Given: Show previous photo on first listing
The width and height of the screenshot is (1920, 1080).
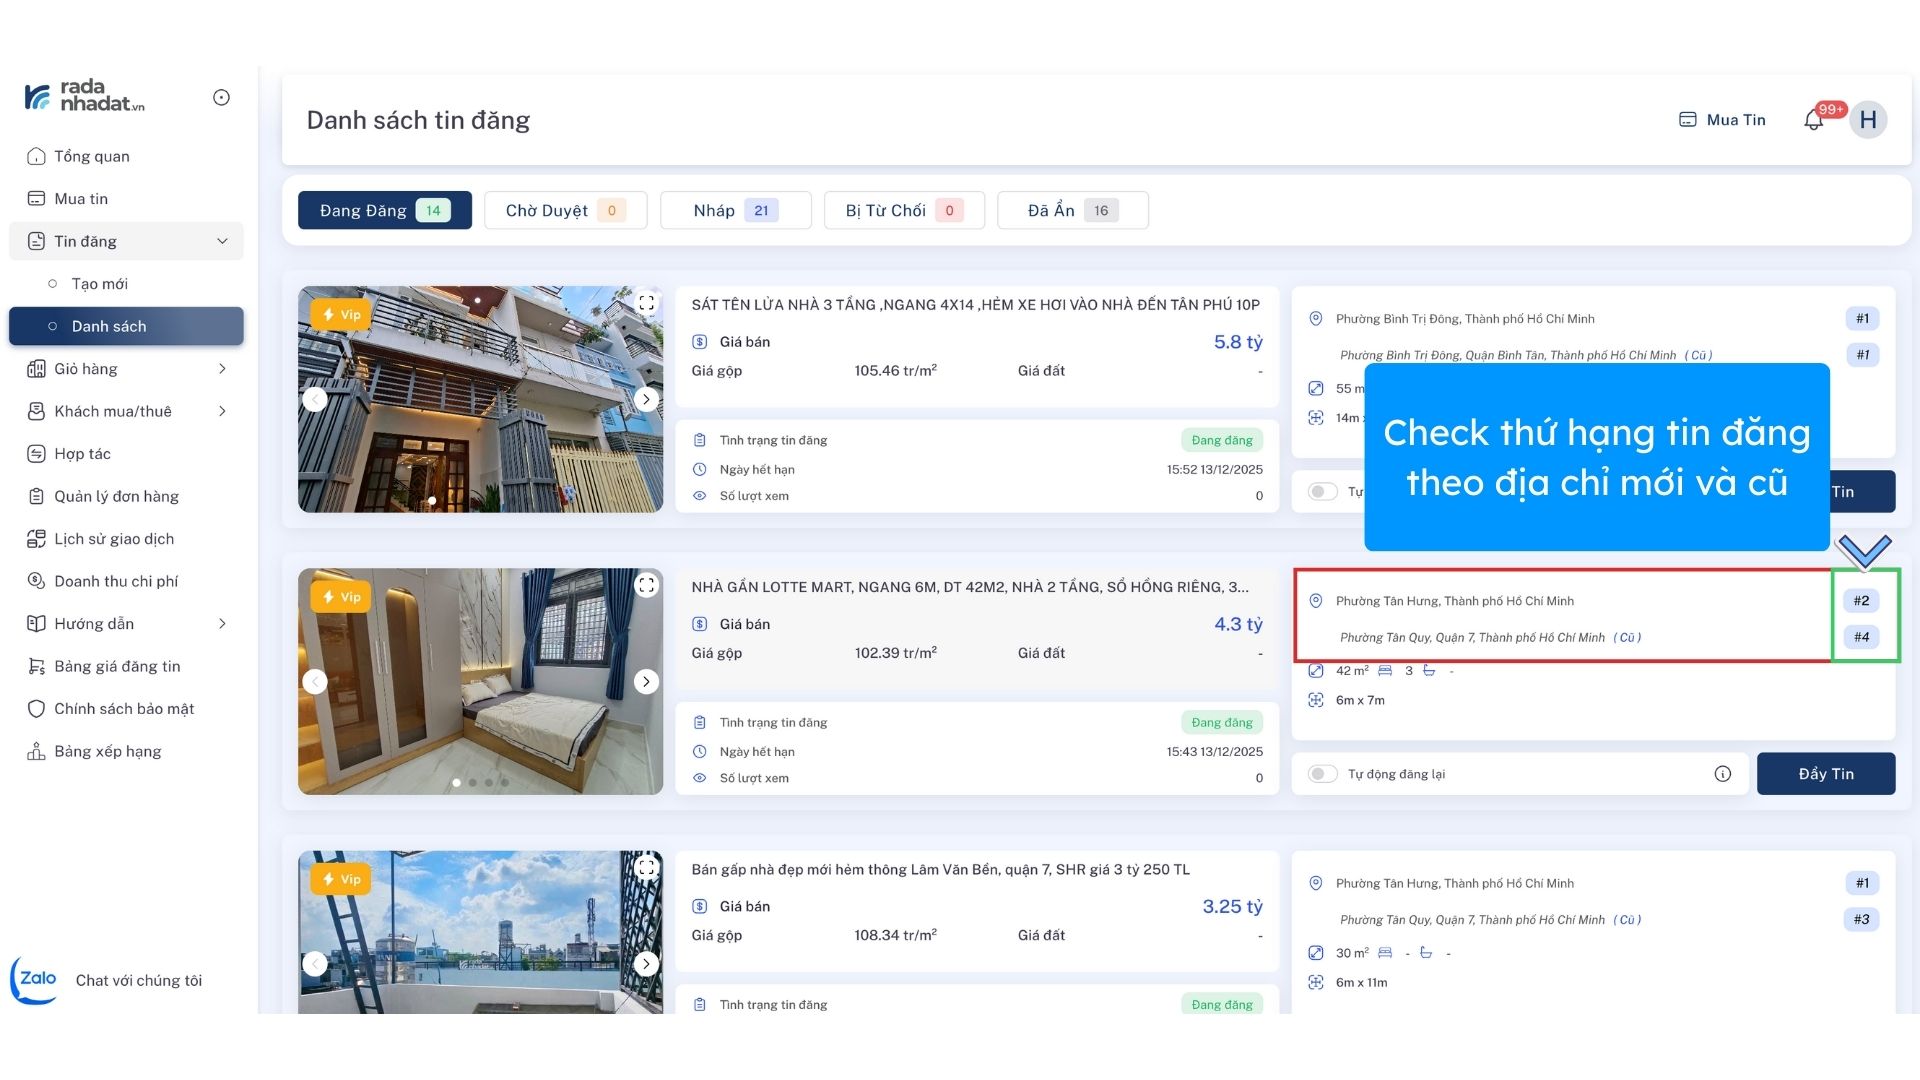Looking at the screenshot, I should (x=315, y=399).
